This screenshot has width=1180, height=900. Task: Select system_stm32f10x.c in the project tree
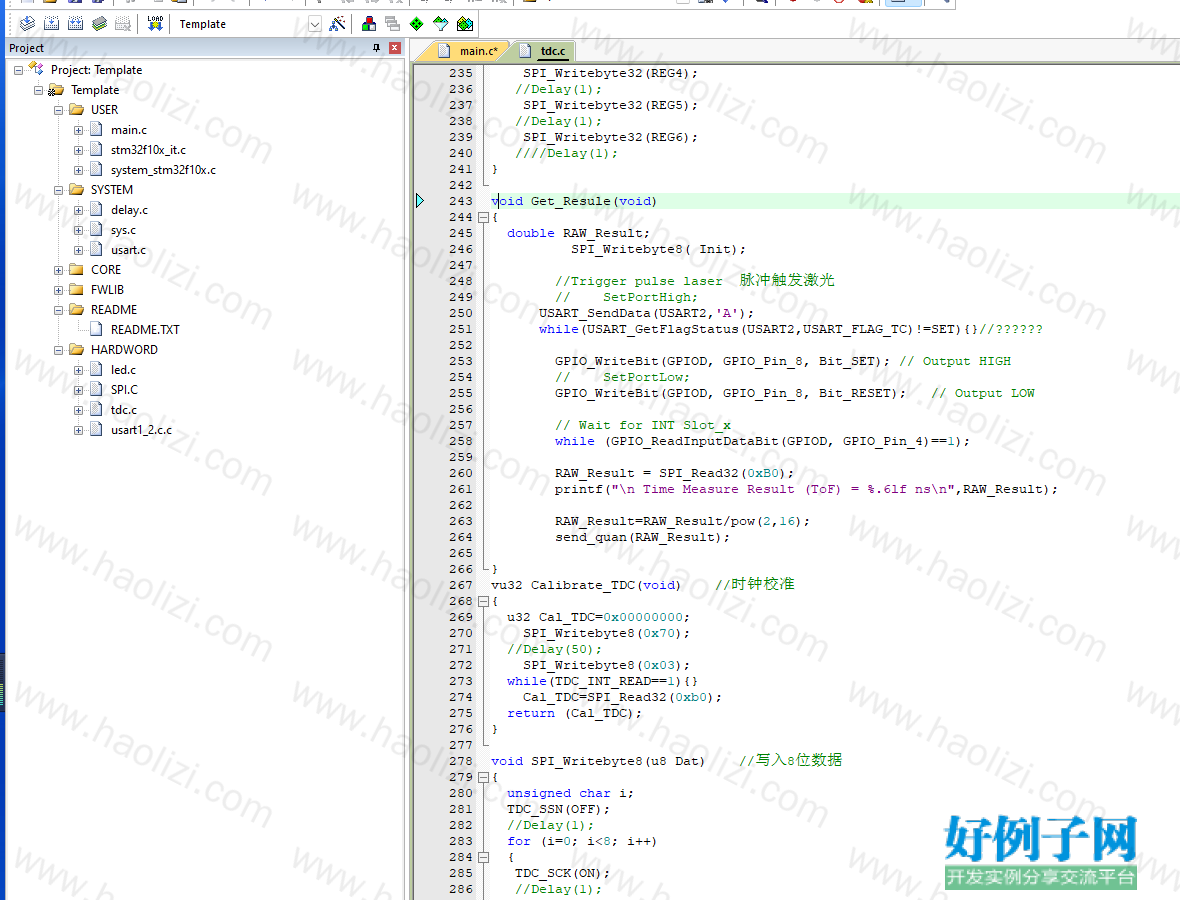[163, 170]
